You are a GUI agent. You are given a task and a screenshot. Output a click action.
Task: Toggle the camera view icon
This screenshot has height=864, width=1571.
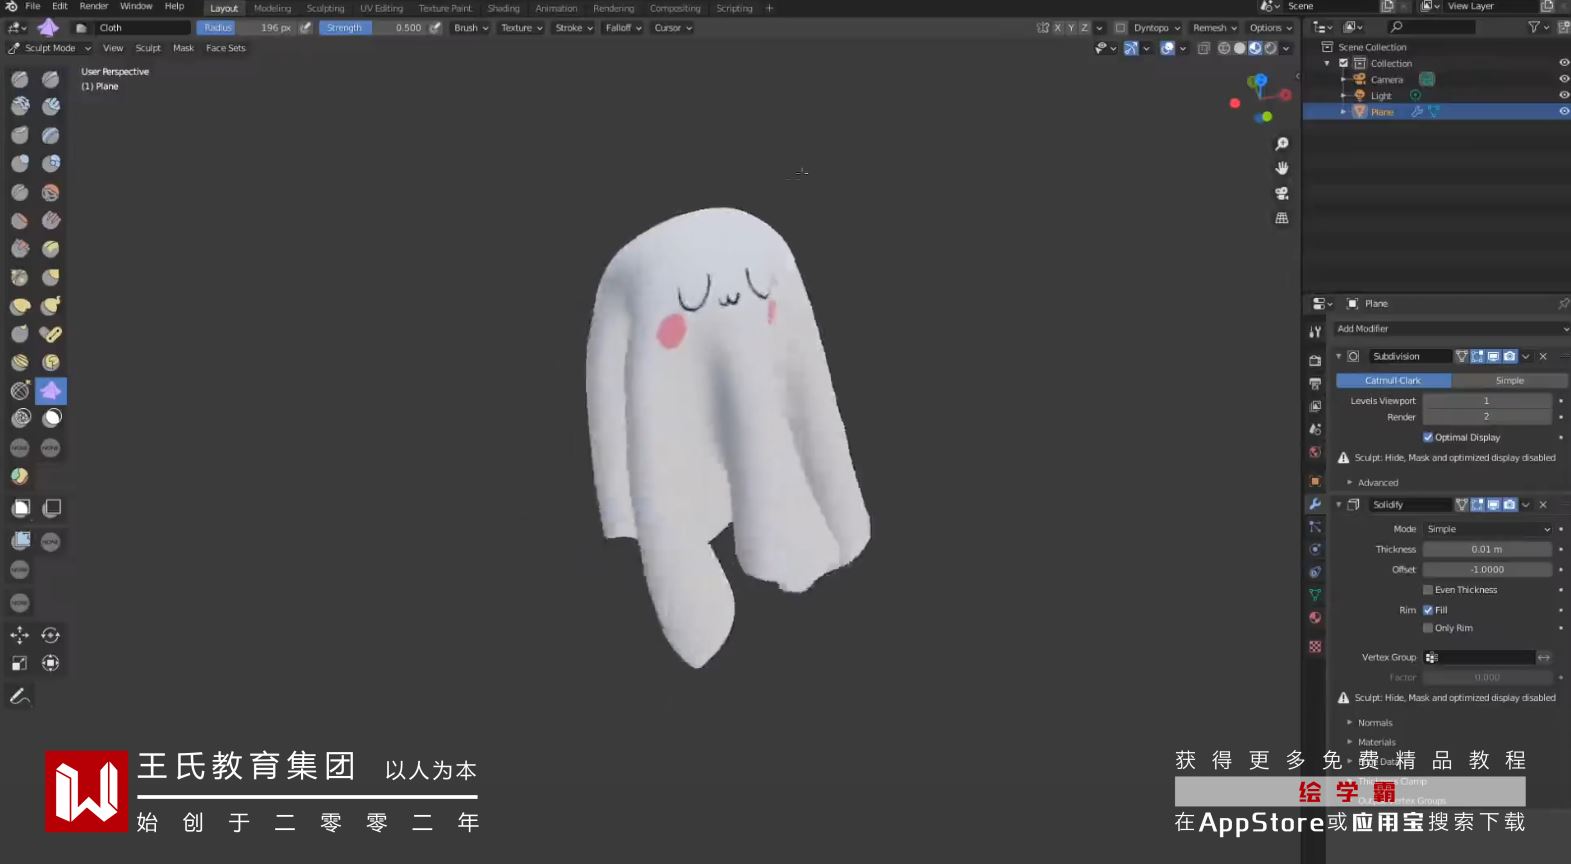(x=1282, y=193)
